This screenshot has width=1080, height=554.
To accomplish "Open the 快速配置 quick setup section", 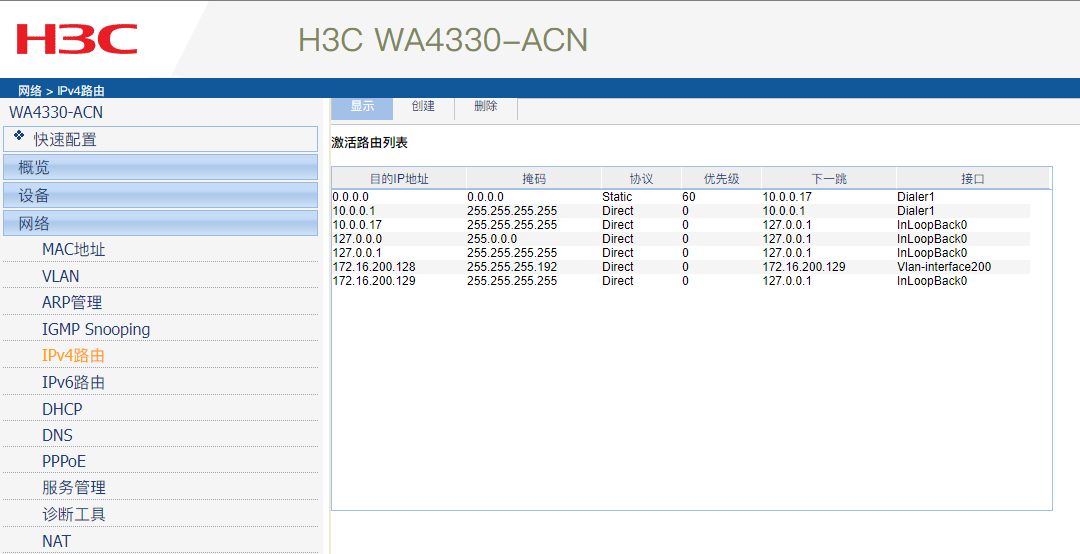I will point(160,139).
